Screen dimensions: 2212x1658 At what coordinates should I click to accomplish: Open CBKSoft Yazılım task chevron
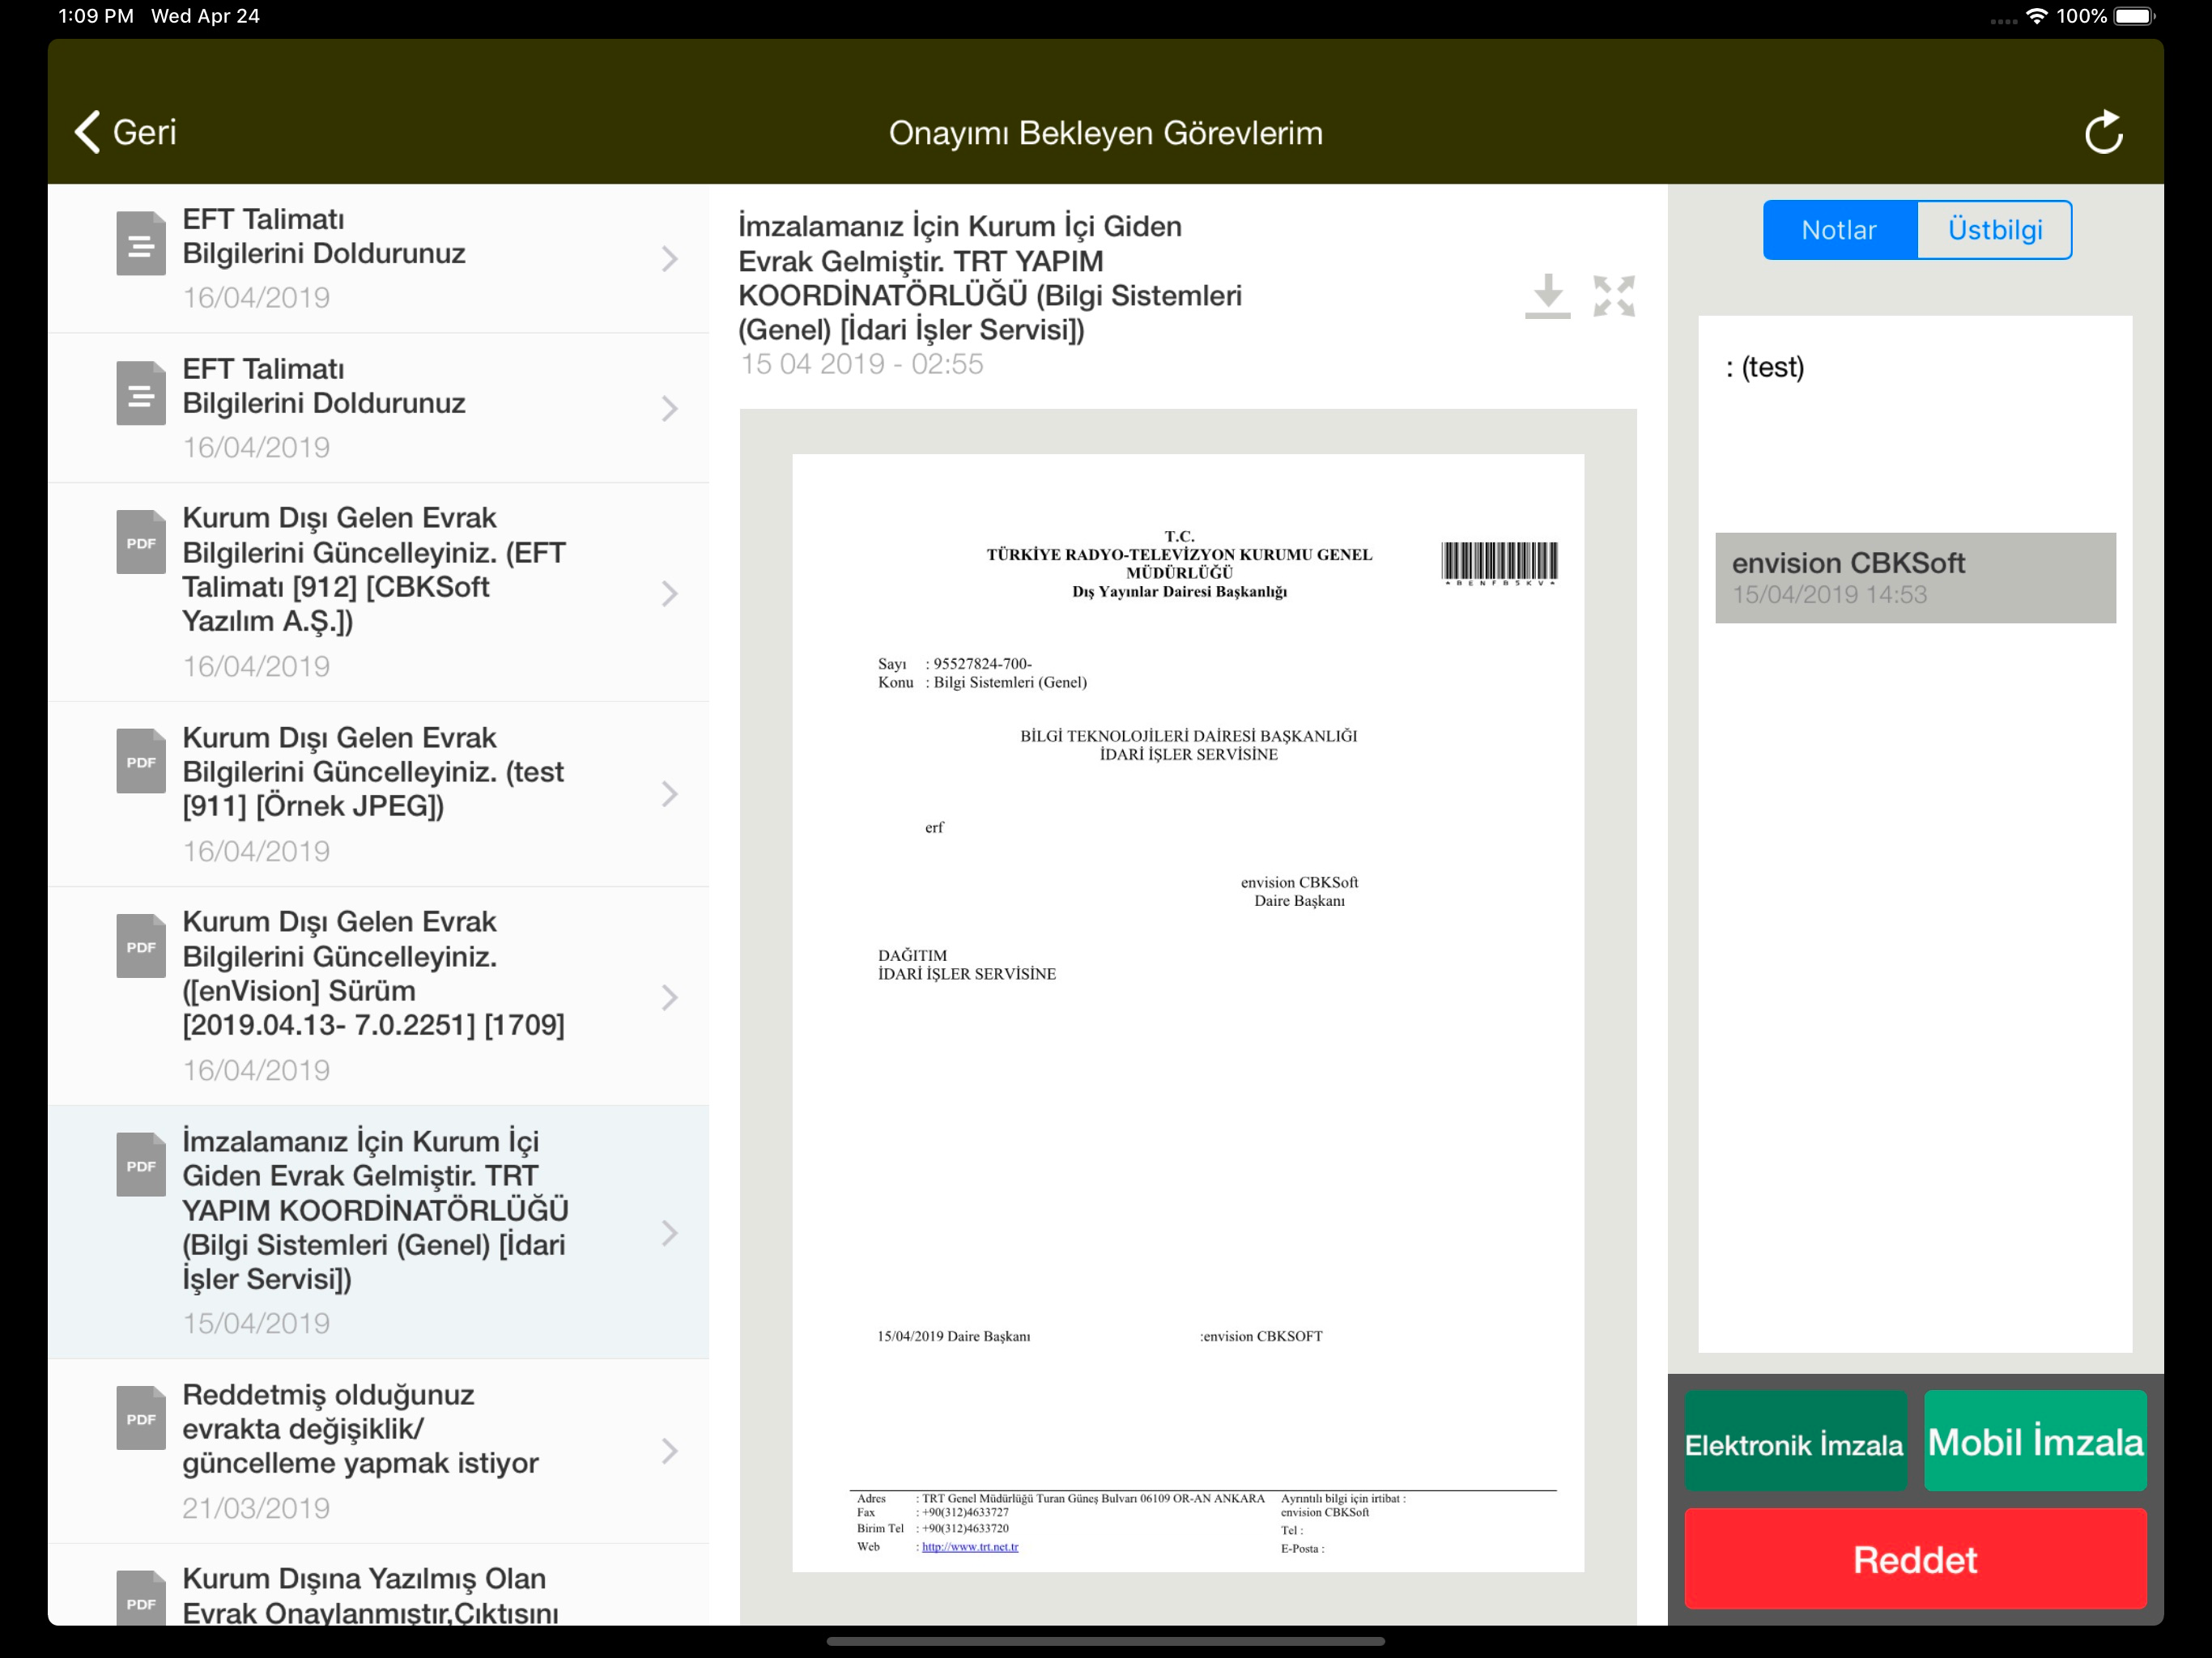coord(670,593)
